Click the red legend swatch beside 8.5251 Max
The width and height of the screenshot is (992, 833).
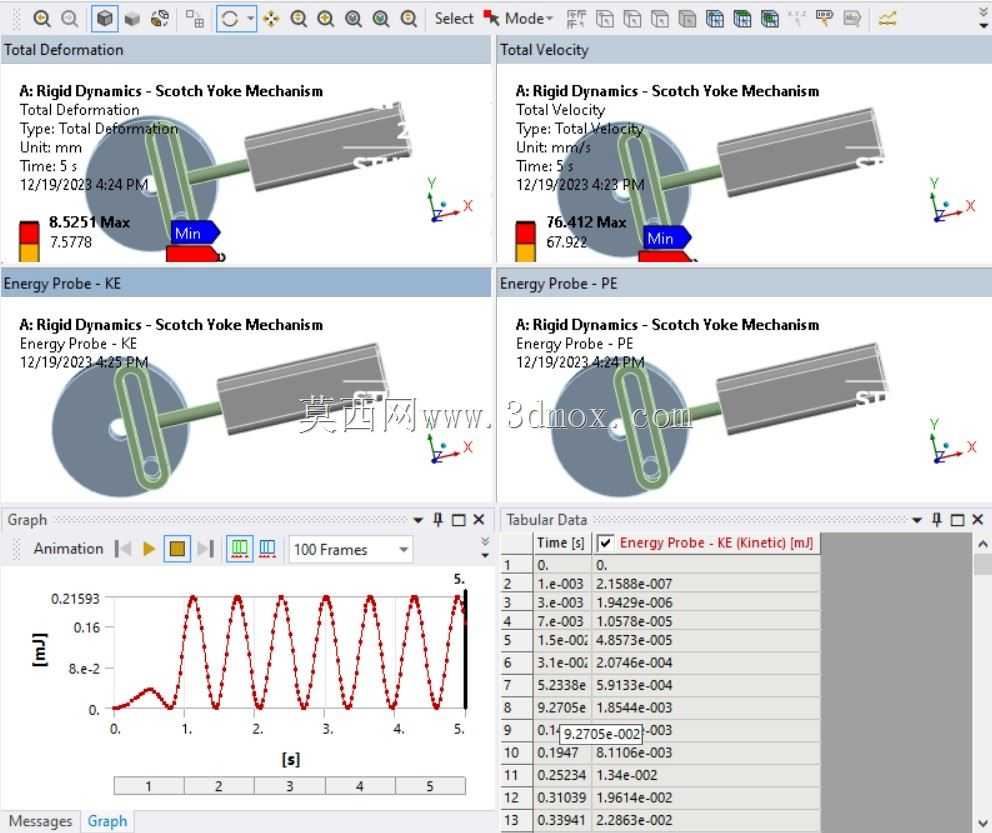(29, 232)
